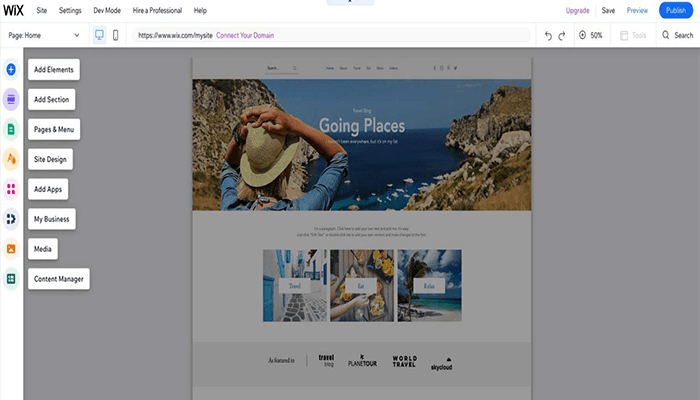The width and height of the screenshot is (700, 400).
Task: Select the Going Places heading text
Action: tap(362, 126)
